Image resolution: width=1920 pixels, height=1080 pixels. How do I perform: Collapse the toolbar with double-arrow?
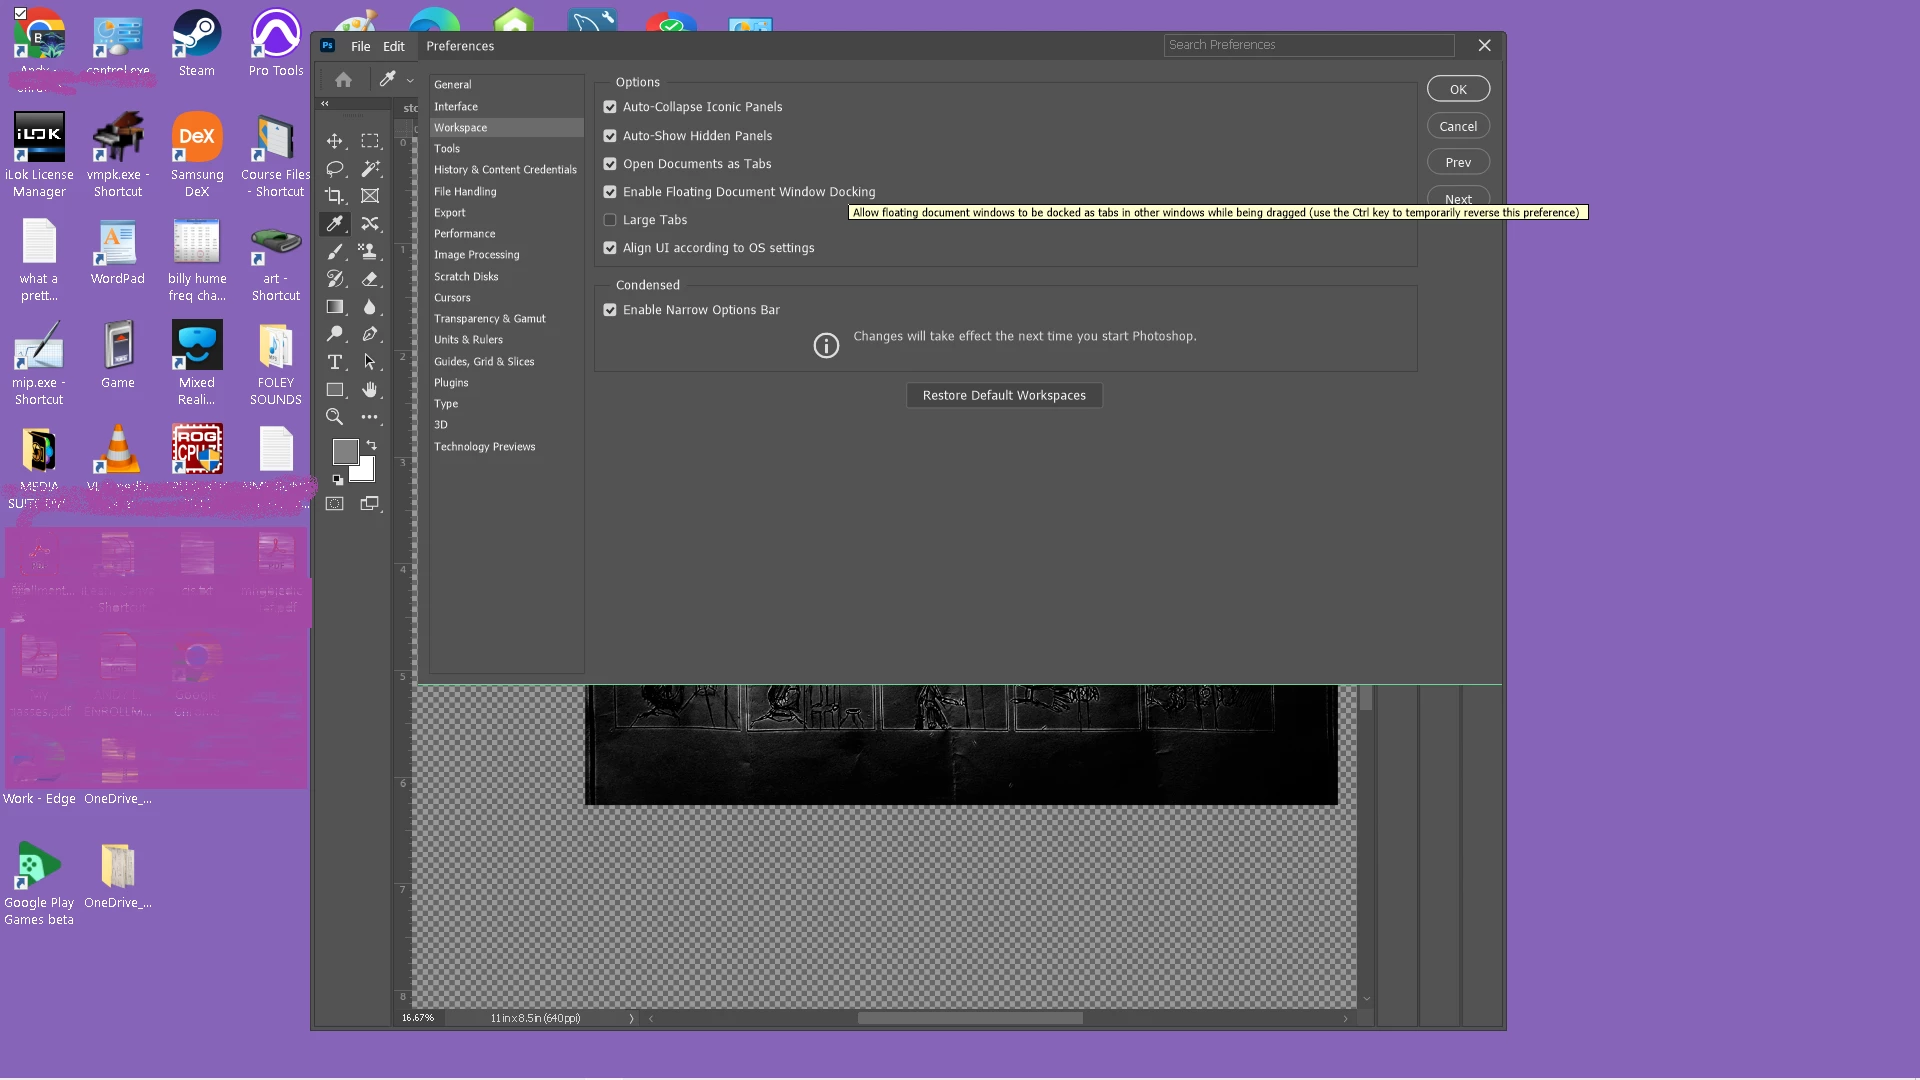click(324, 103)
